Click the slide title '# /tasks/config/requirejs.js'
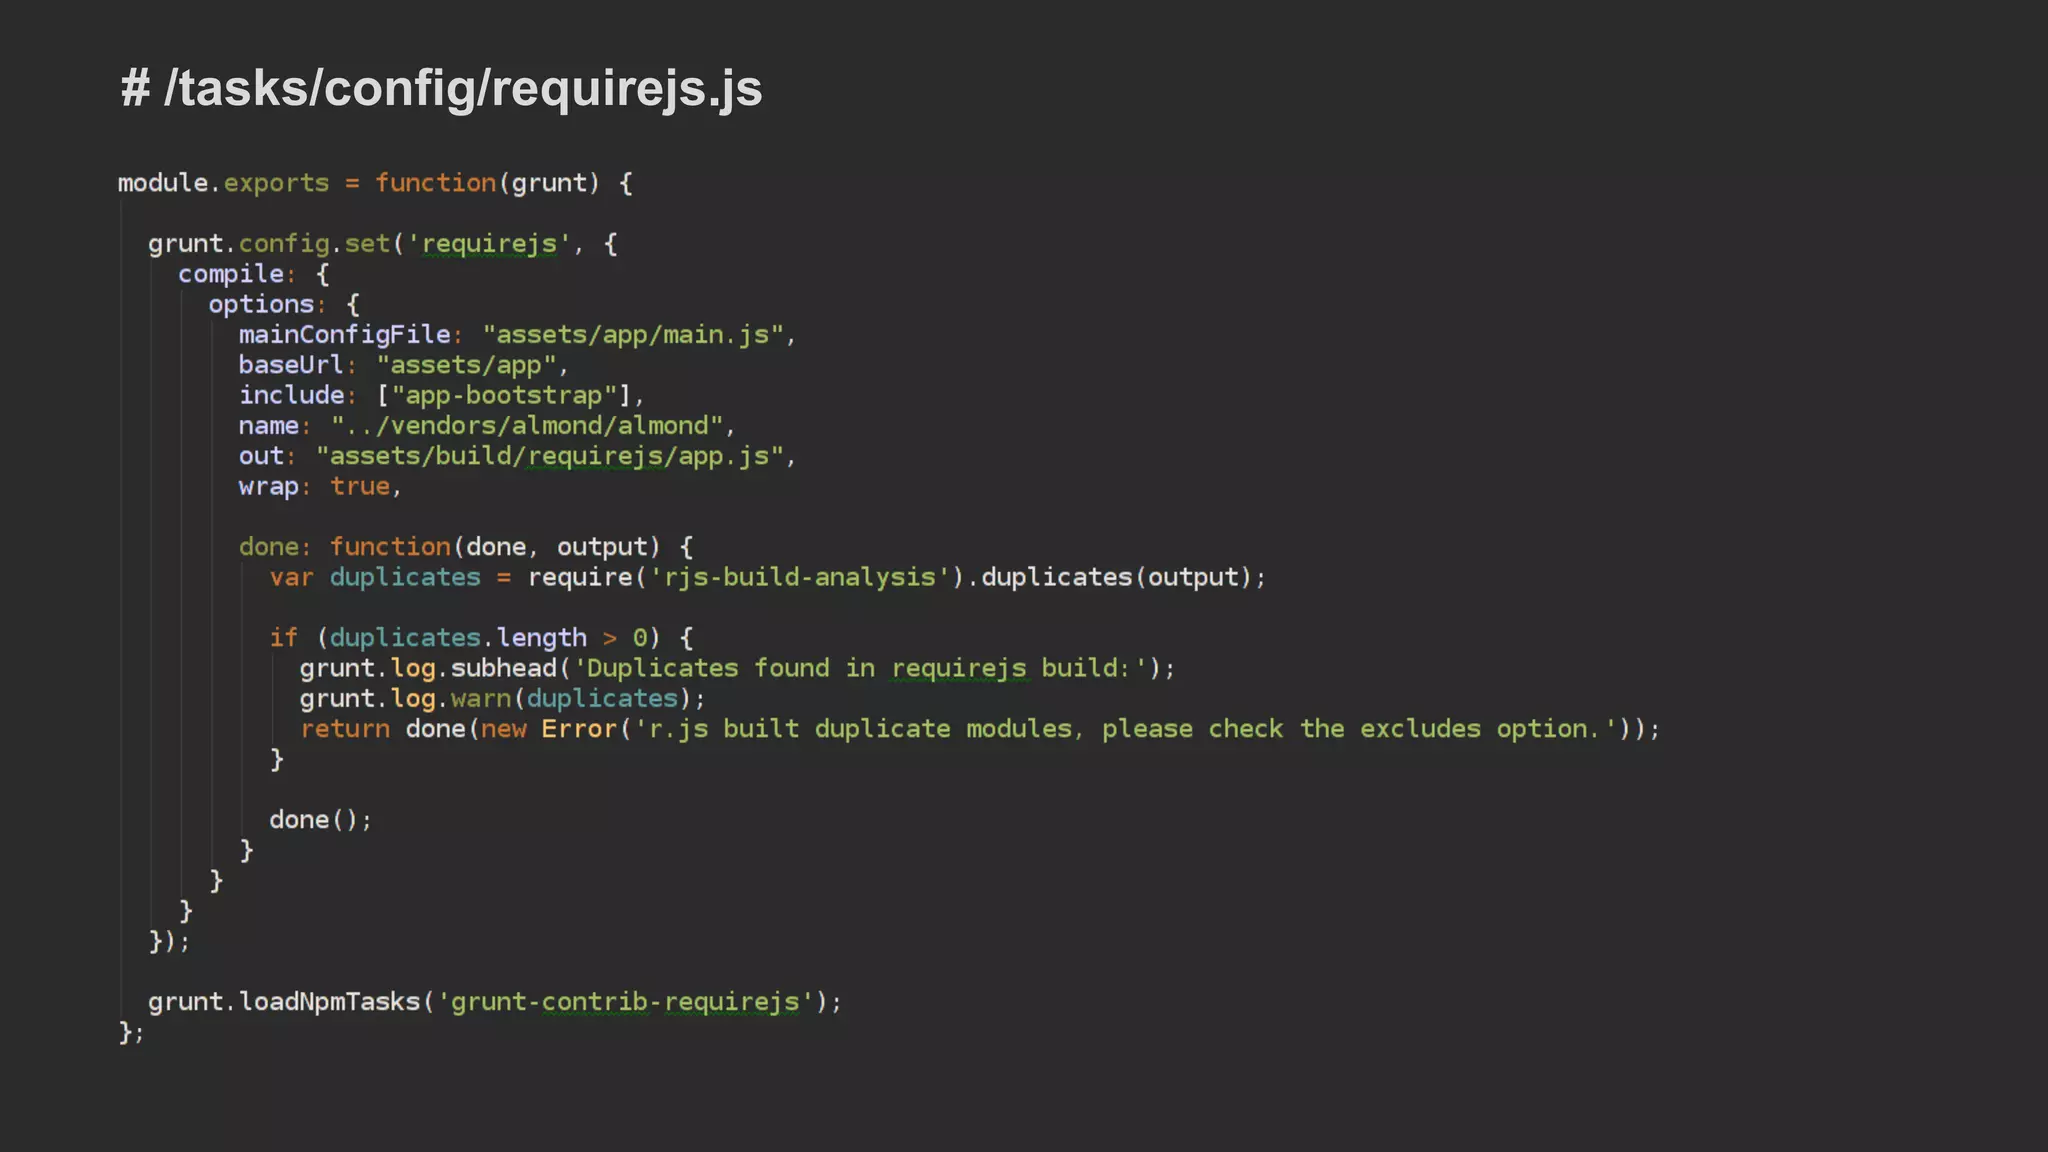2048x1152 pixels. click(x=441, y=89)
